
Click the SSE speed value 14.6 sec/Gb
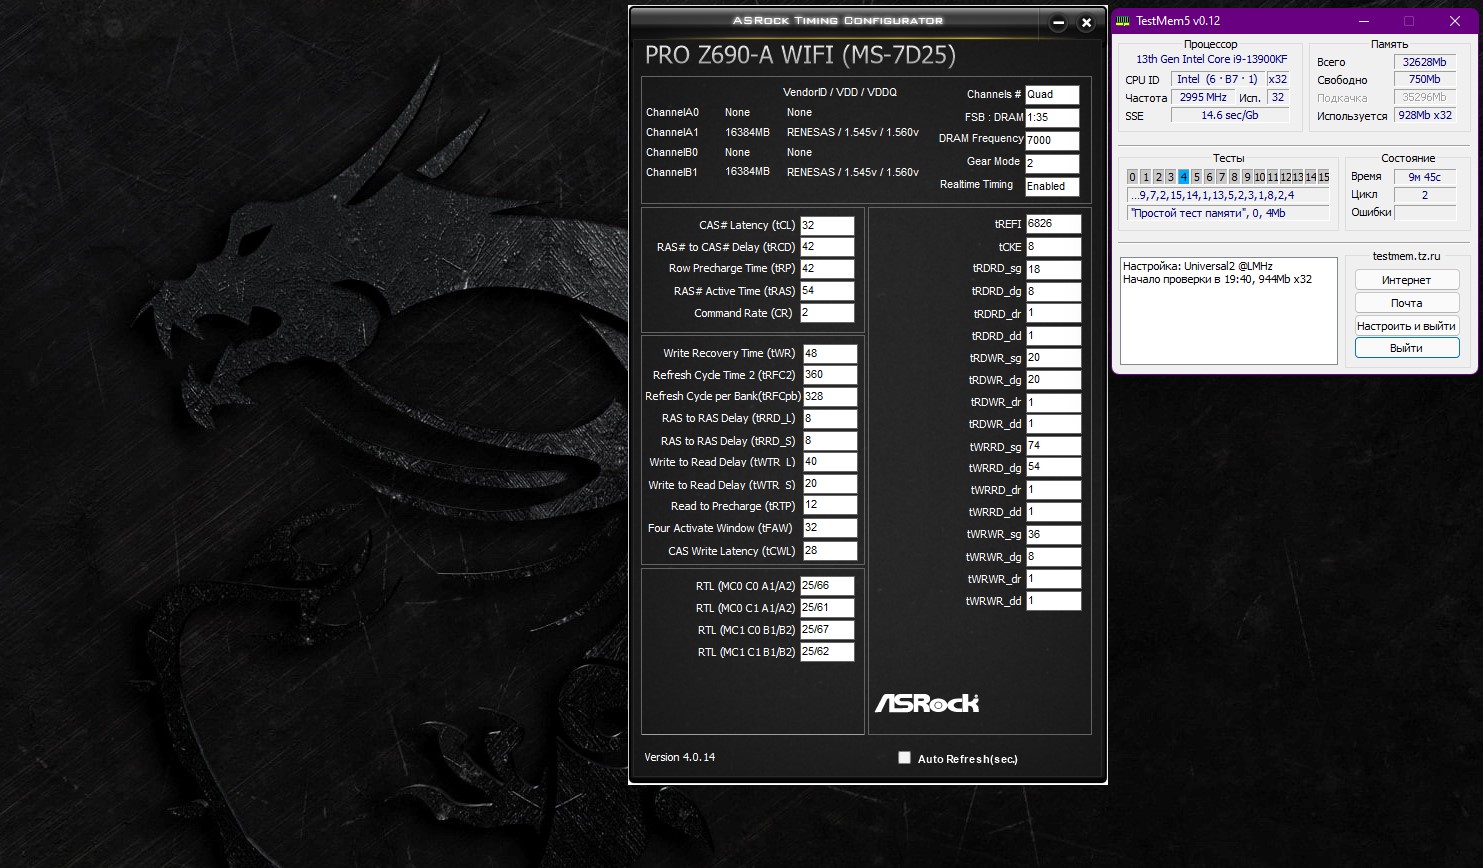pyautogui.click(x=1230, y=116)
